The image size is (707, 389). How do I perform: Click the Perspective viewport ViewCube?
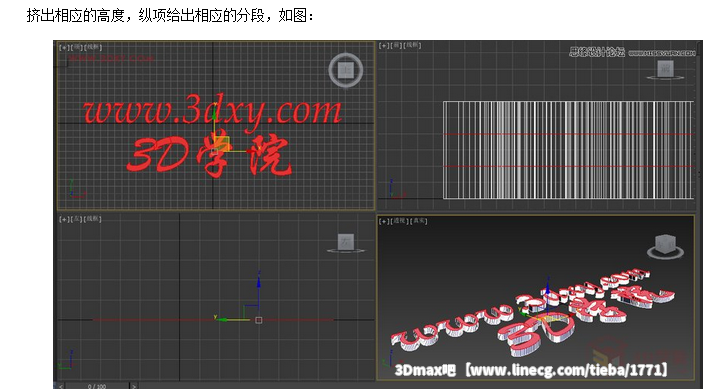[x=666, y=247]
